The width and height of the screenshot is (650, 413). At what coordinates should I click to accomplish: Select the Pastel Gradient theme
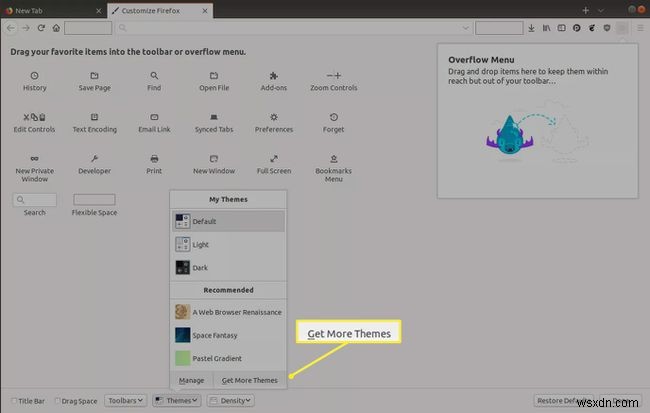point(228,358)
